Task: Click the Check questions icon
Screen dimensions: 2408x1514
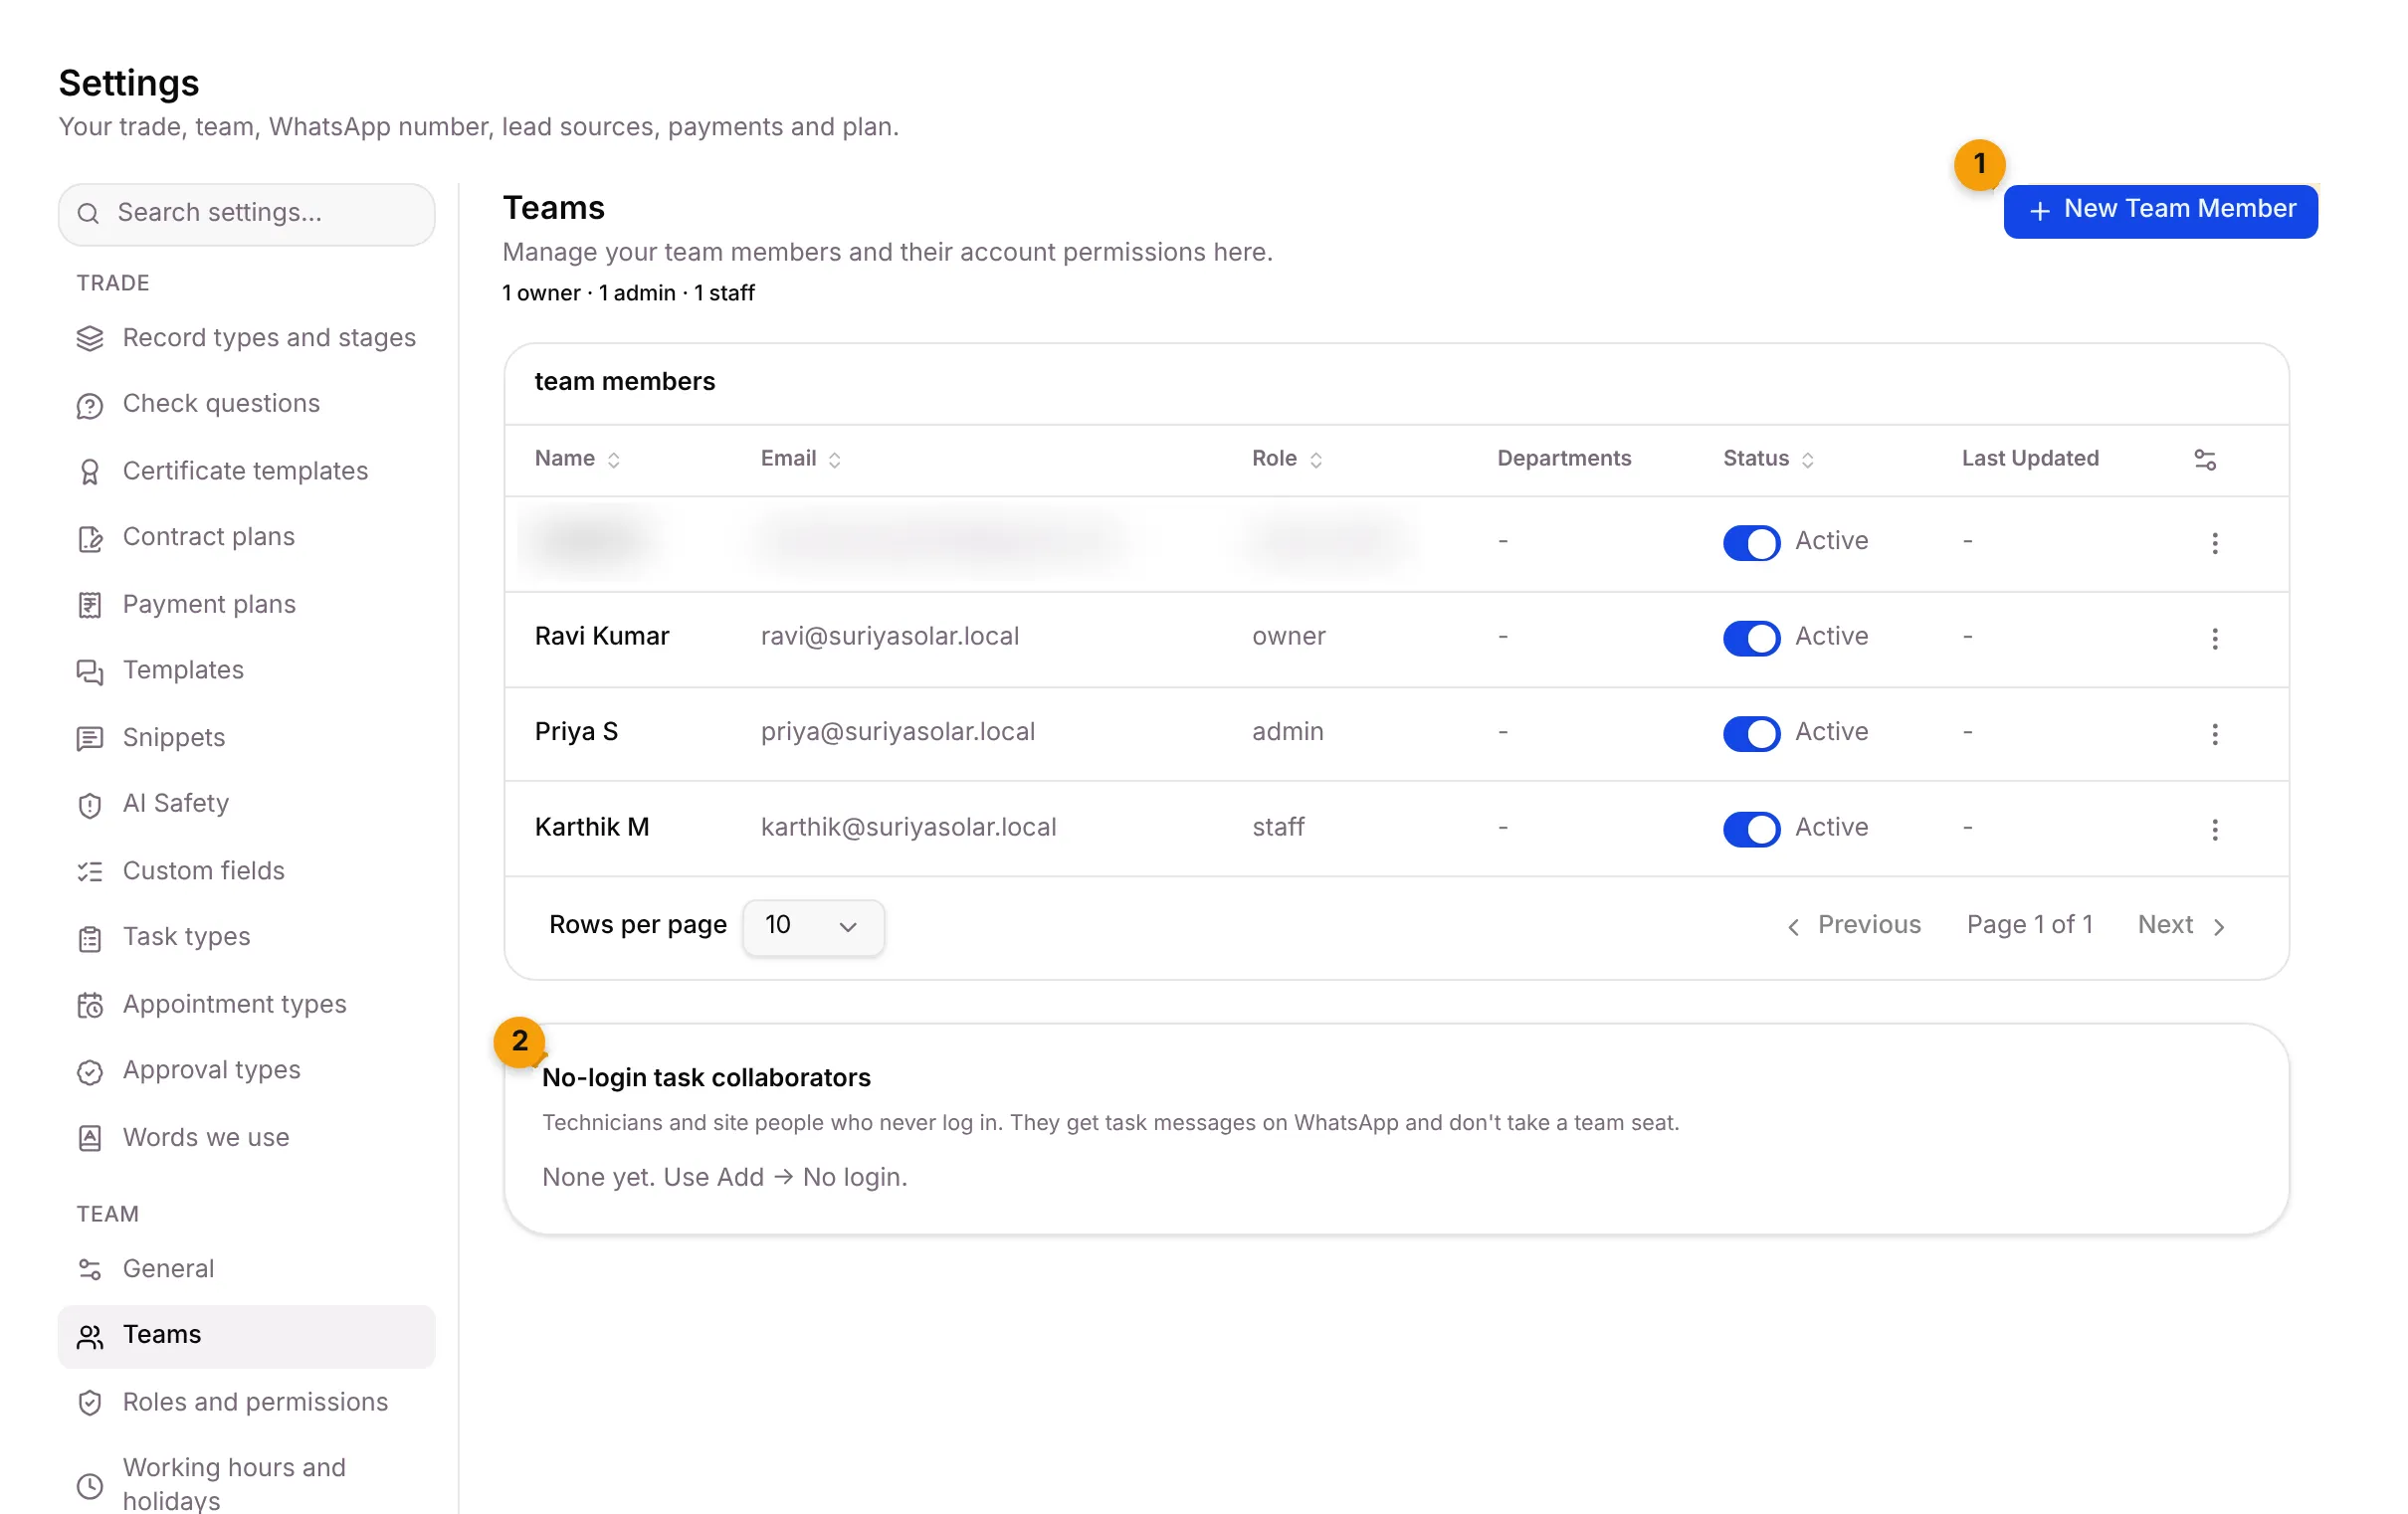Action: [90, 406]
